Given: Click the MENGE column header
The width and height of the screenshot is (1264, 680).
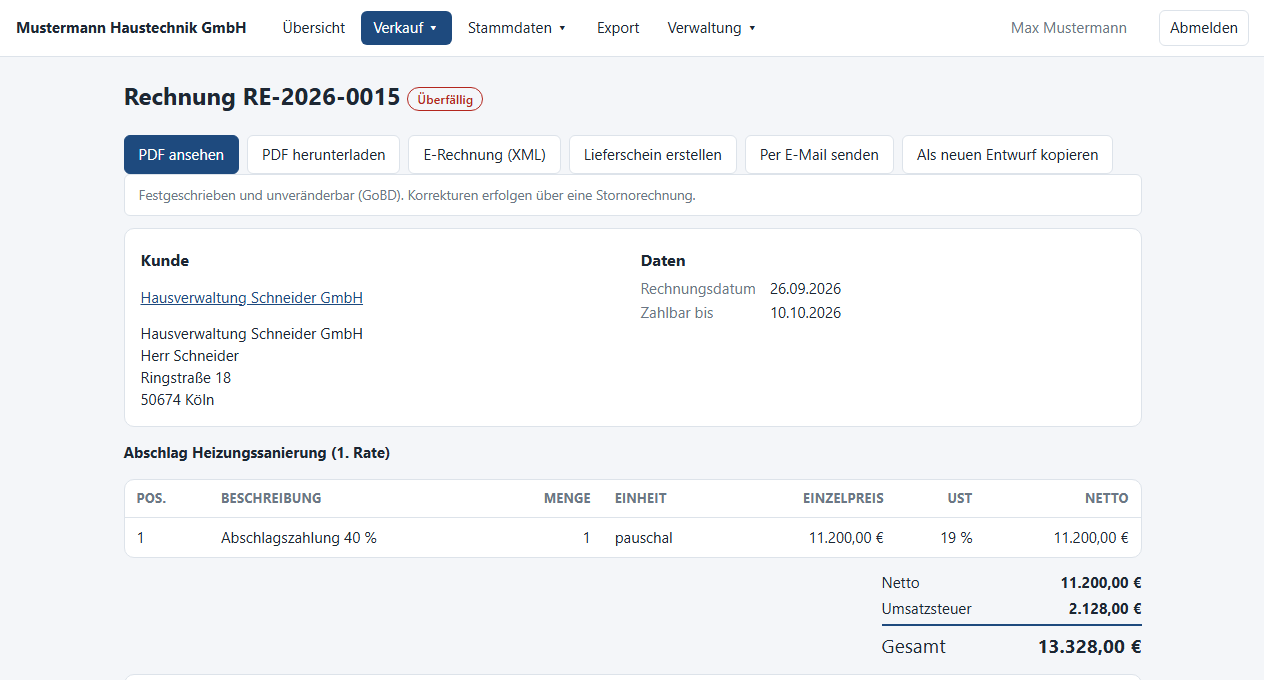Looking at the screenshot, I should coord(567,498).
